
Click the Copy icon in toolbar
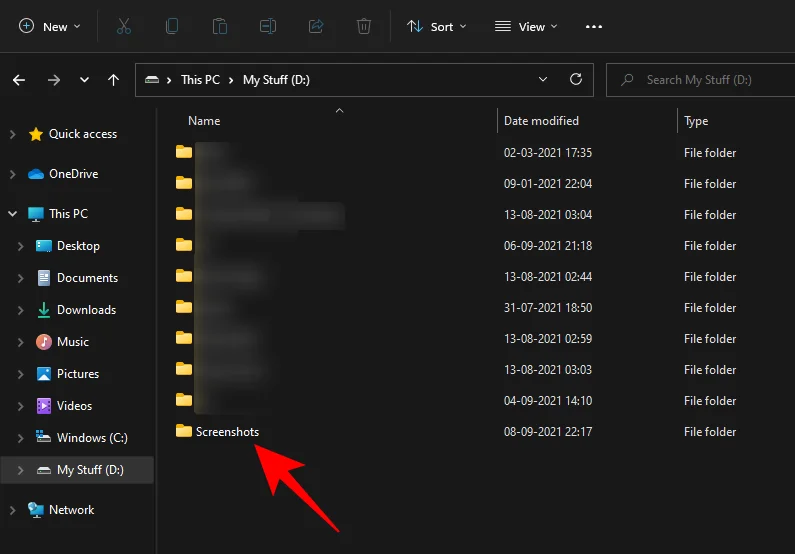pos(172,26)
